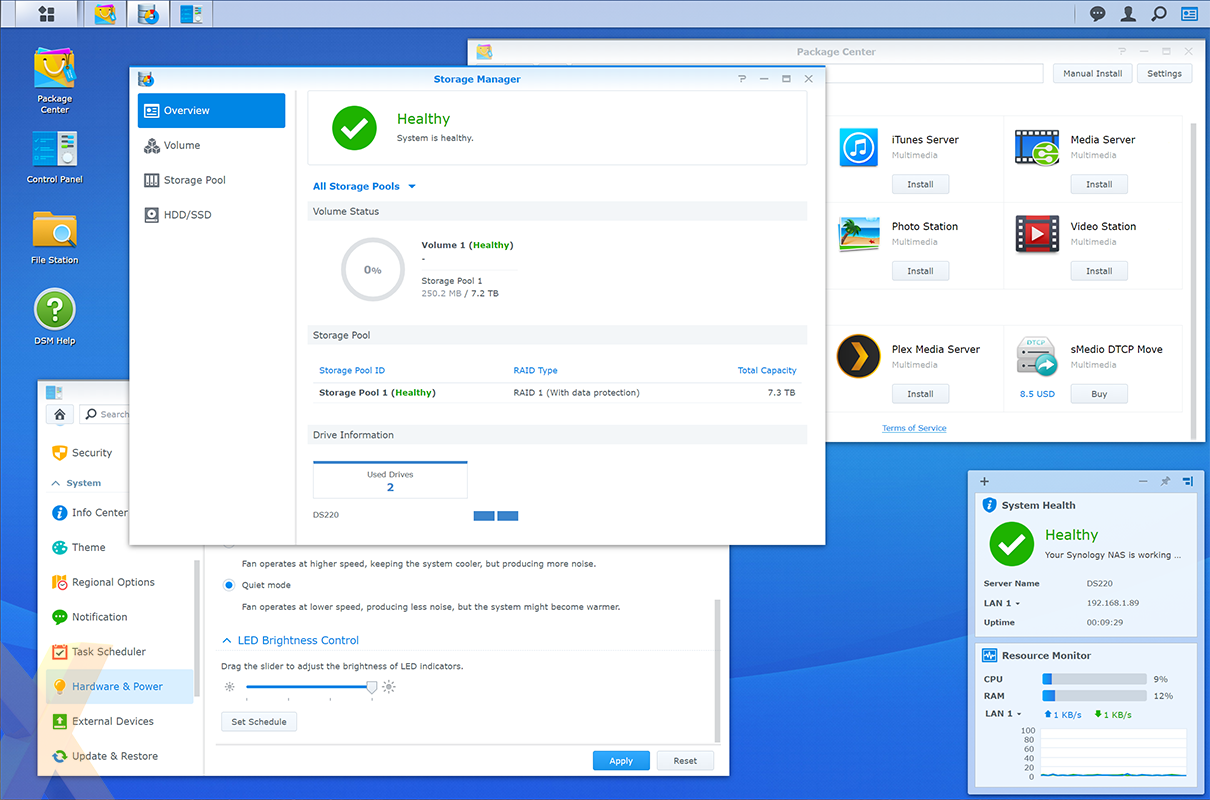Select Update & Restore in Control Panel
Viewport: 1210px width, 800px height.
tap(120, 756)
